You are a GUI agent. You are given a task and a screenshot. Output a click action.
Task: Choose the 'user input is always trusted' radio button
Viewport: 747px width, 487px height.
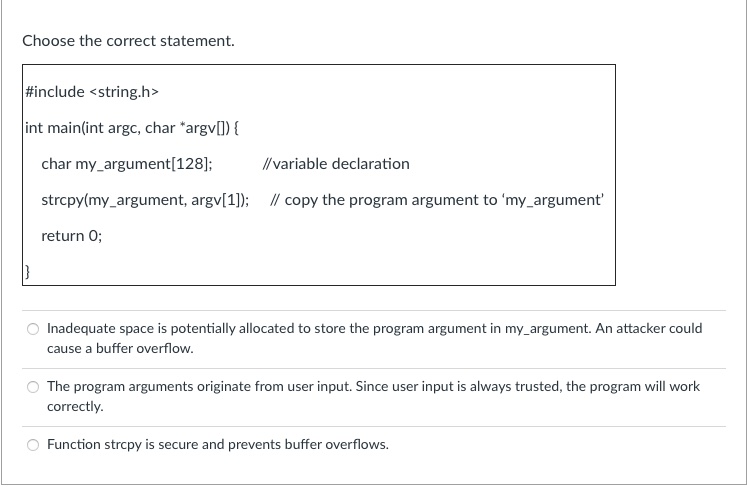coord(33,387)
